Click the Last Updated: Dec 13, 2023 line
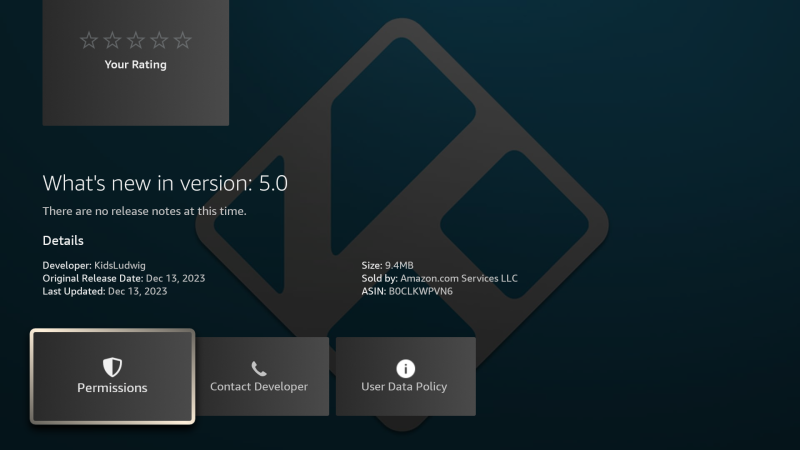Screen dimensions: 800x450 [x=105, y=291]
